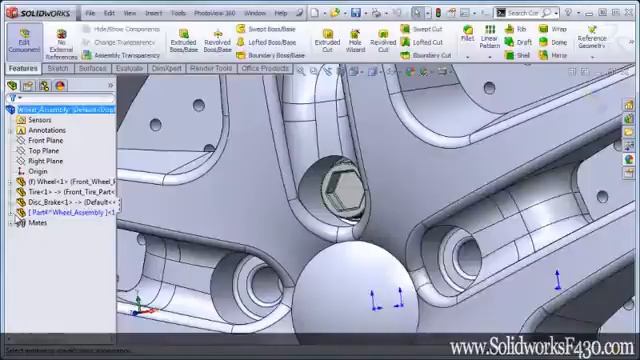Open the Linear Pattern dropdown arrow
The height and width of the screenshot is (360, 640).
pos(490,57)
